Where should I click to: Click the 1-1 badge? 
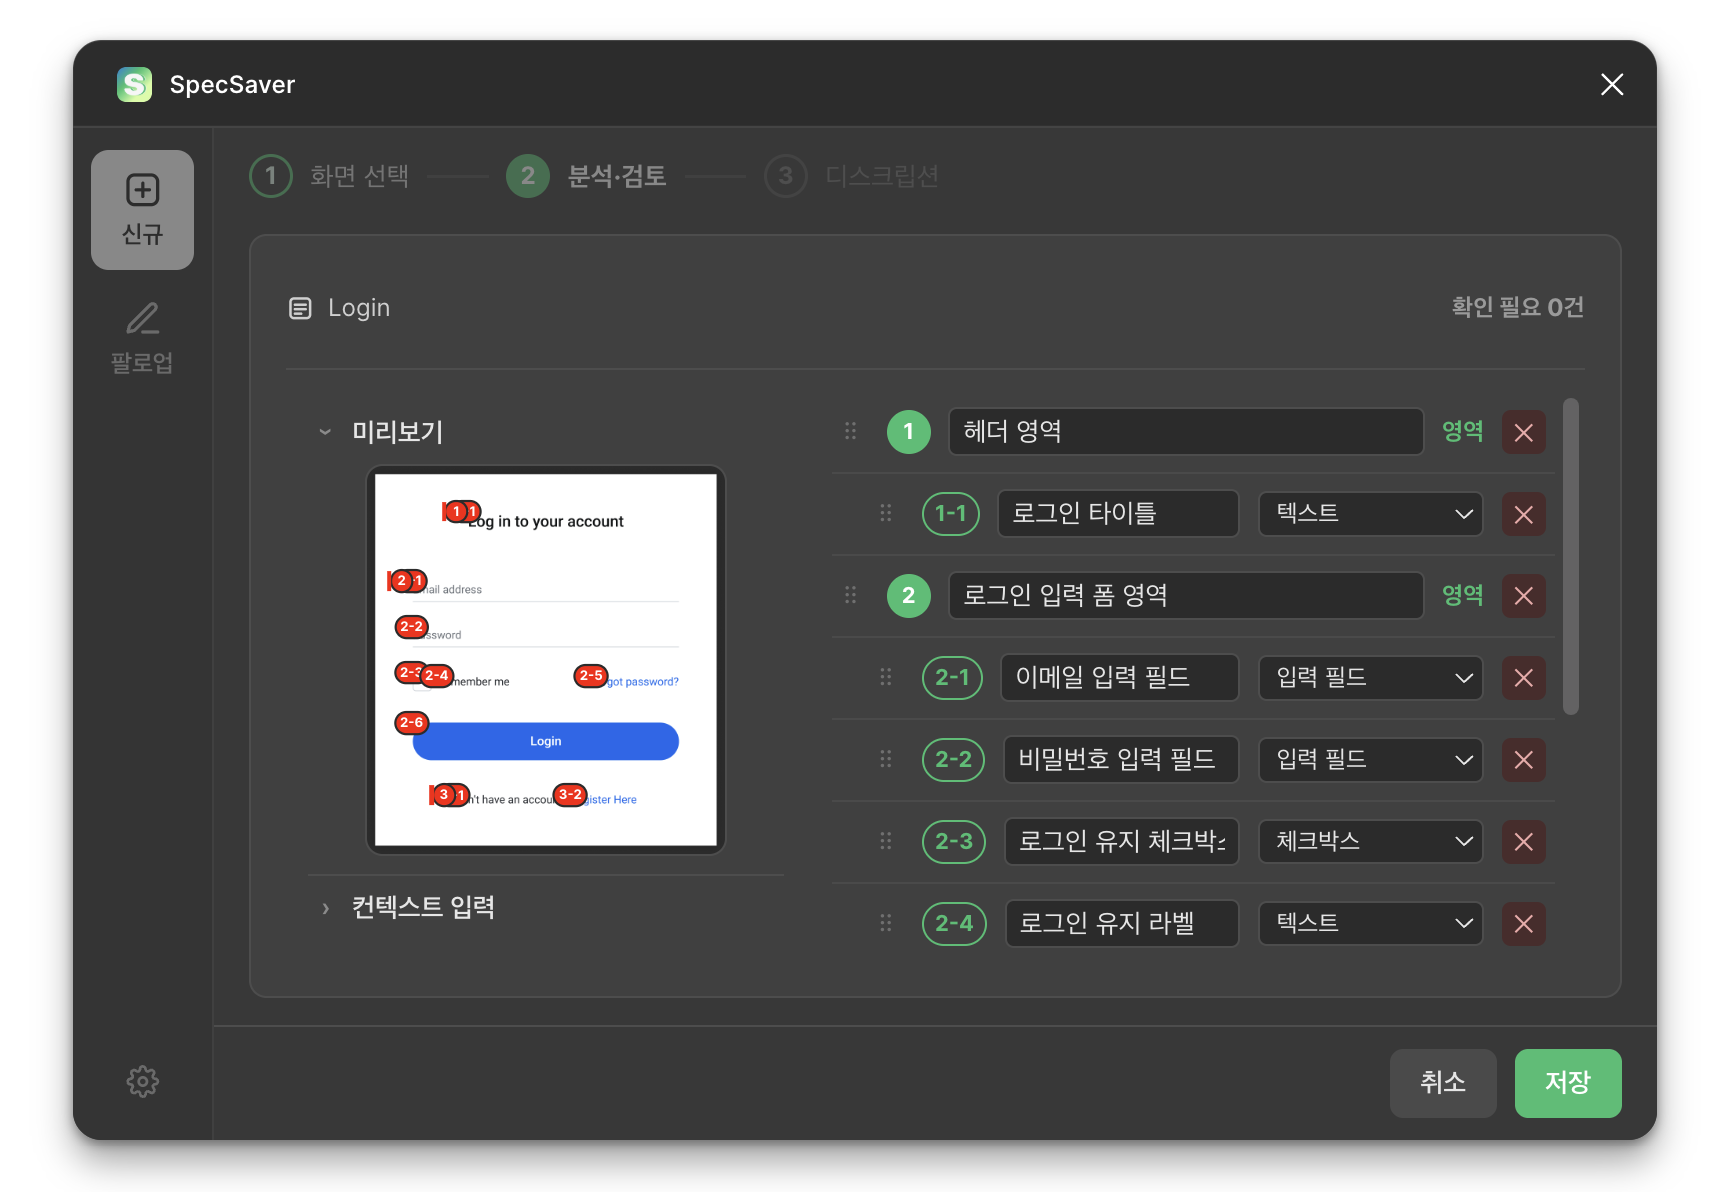click(x=951, y=514)
